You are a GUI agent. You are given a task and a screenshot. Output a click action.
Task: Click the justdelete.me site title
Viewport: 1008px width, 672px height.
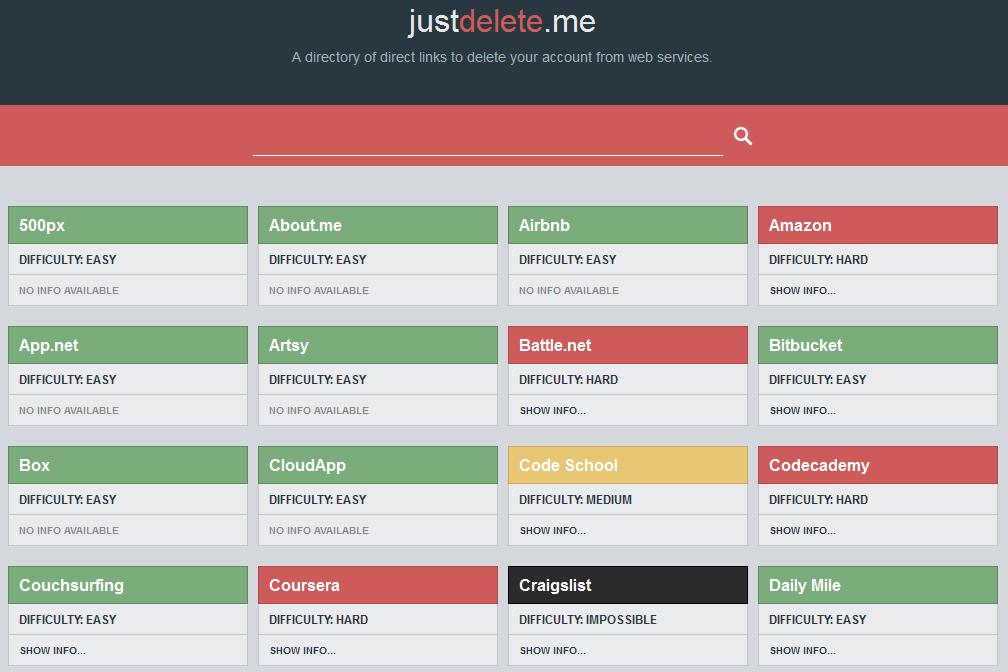point(503,22)
